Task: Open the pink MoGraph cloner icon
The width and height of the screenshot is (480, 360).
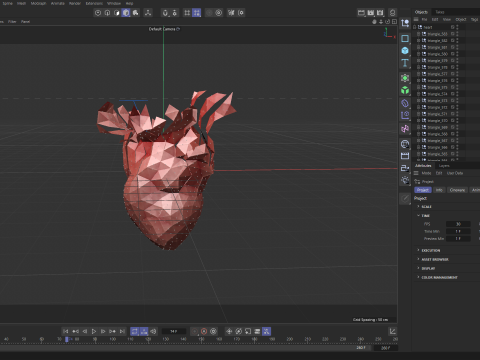Action: point(405,129)
